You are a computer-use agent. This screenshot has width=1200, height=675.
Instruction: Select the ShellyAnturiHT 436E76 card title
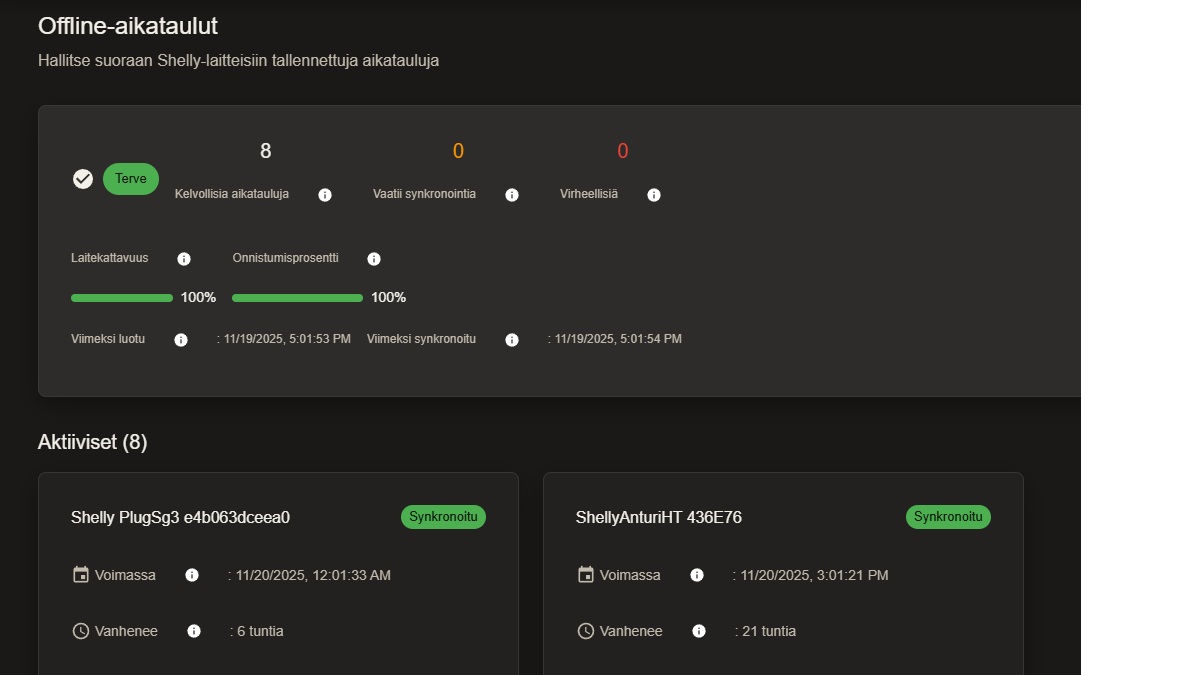click(658, 518)
